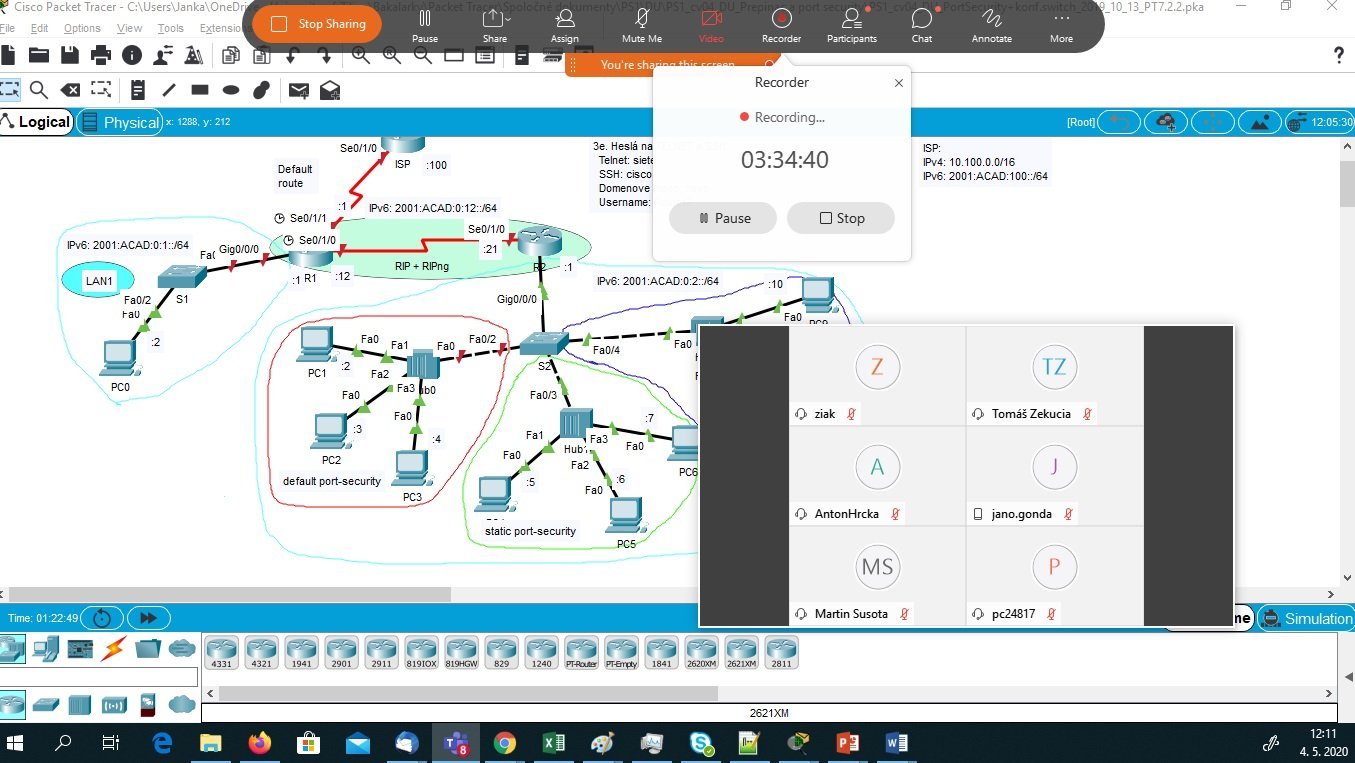
Task: Click router R2 in the topology
Action: click(539, 243)
